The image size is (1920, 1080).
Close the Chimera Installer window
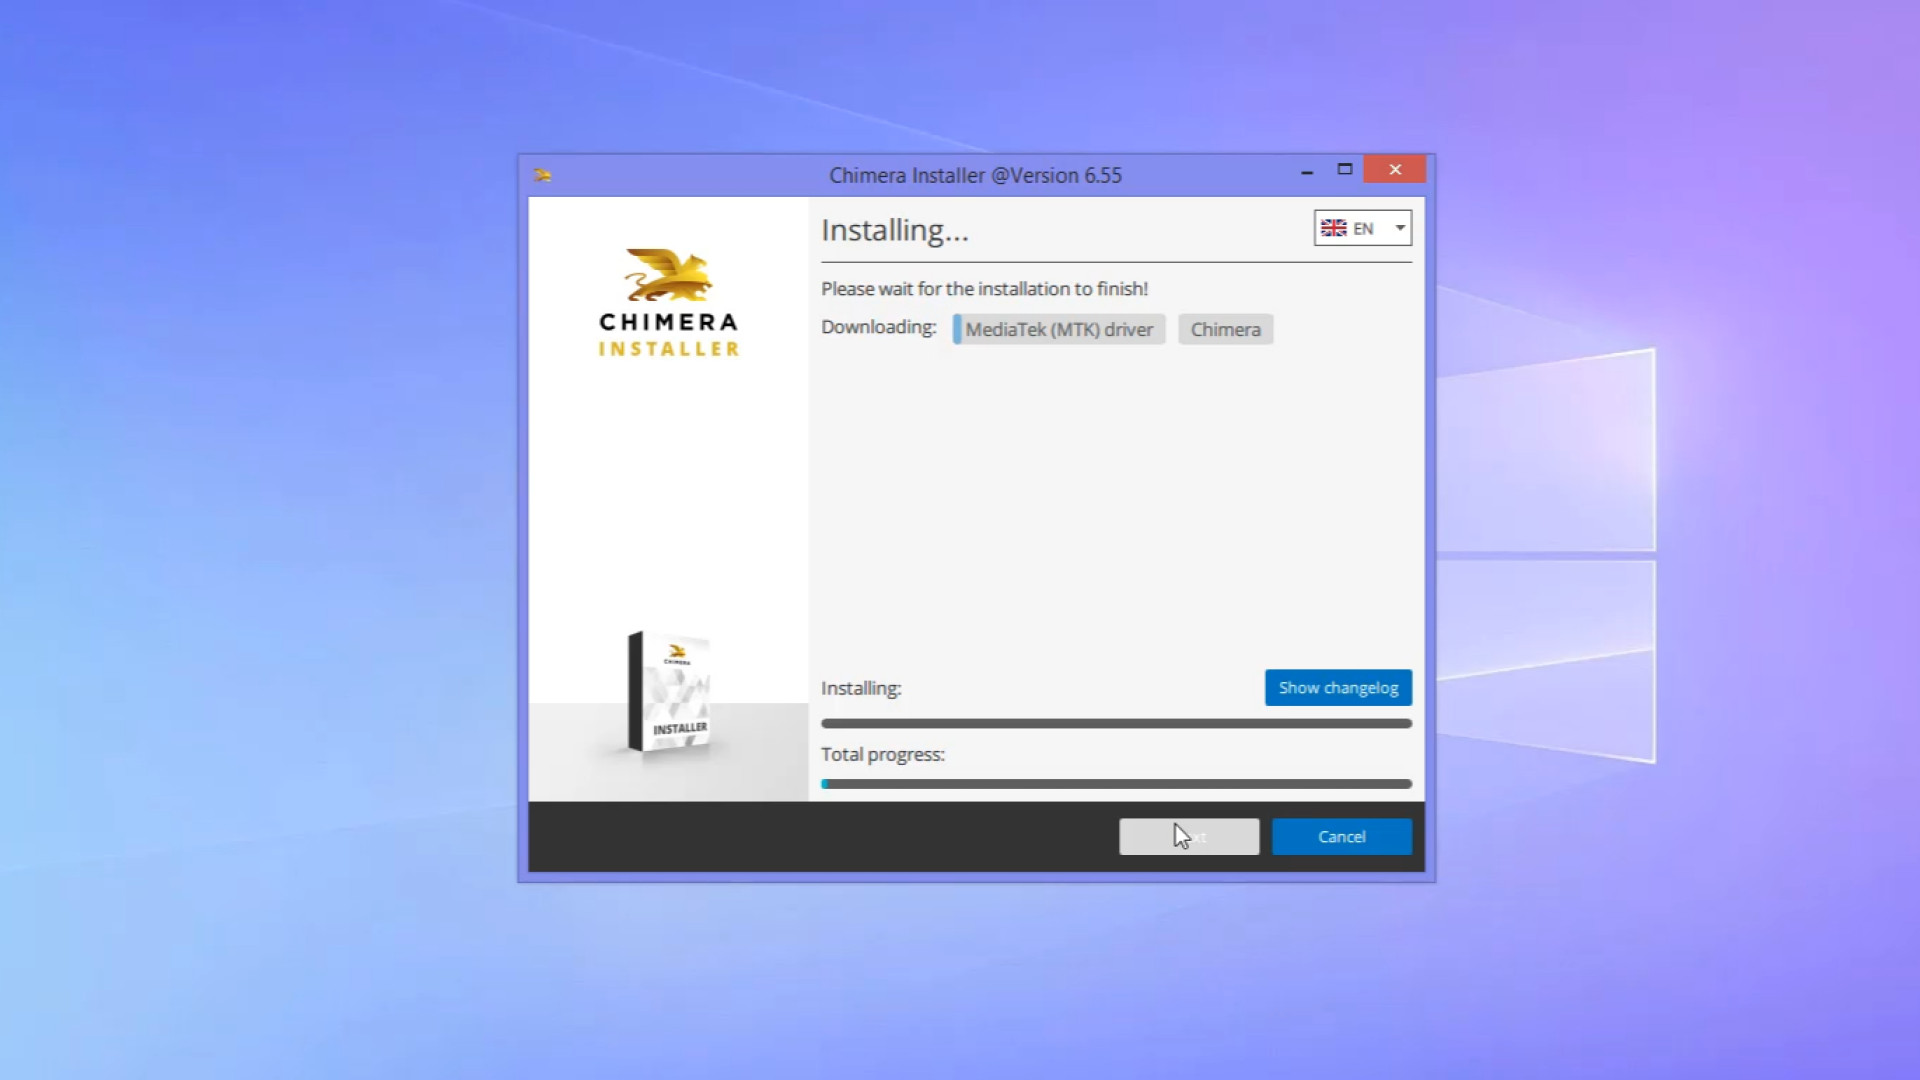1395,170
